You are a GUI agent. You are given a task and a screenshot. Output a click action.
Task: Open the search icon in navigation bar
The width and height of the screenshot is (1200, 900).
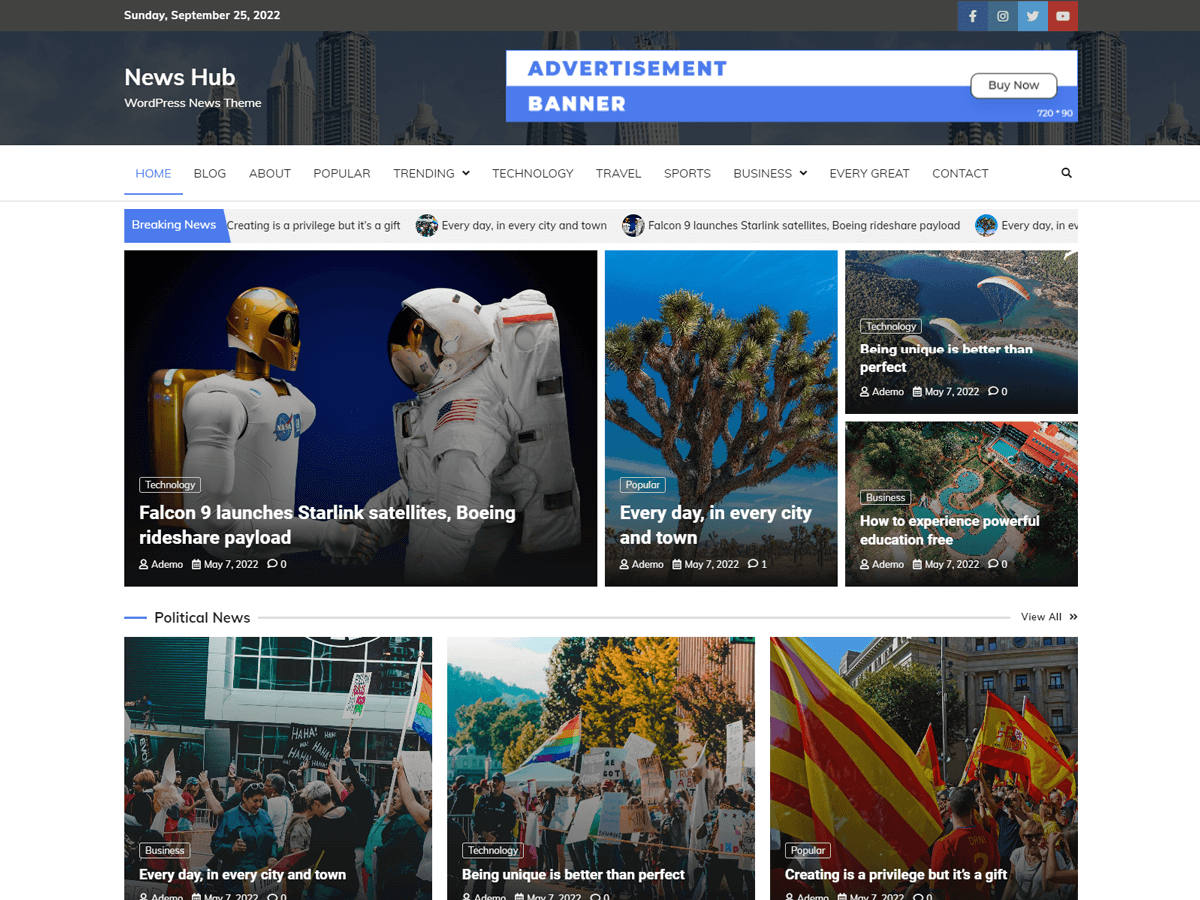[1066, 173]
